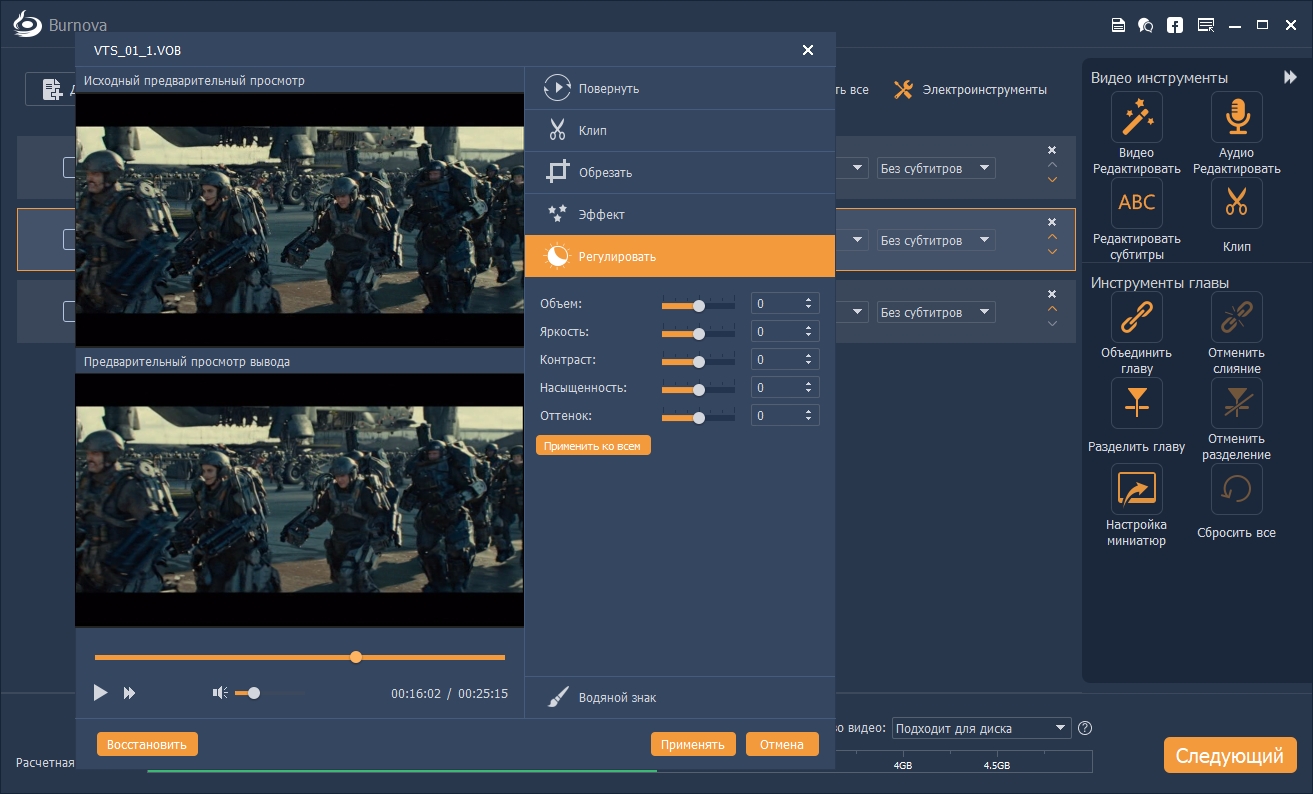This screenshot has height=794, width=1313.
Task: Click the add file icon behind the dialog
Action: [50, 90]
